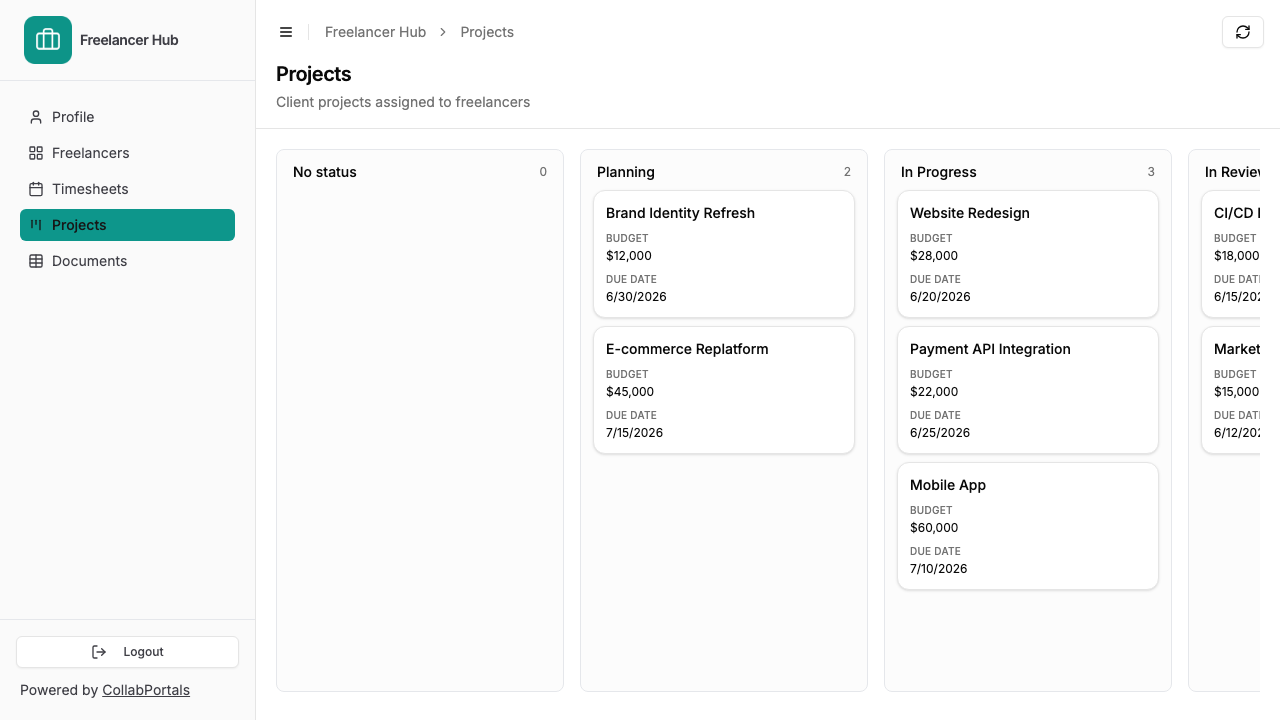Select Projects in the sidebar

pyautogui.click(x=127, y=225)
